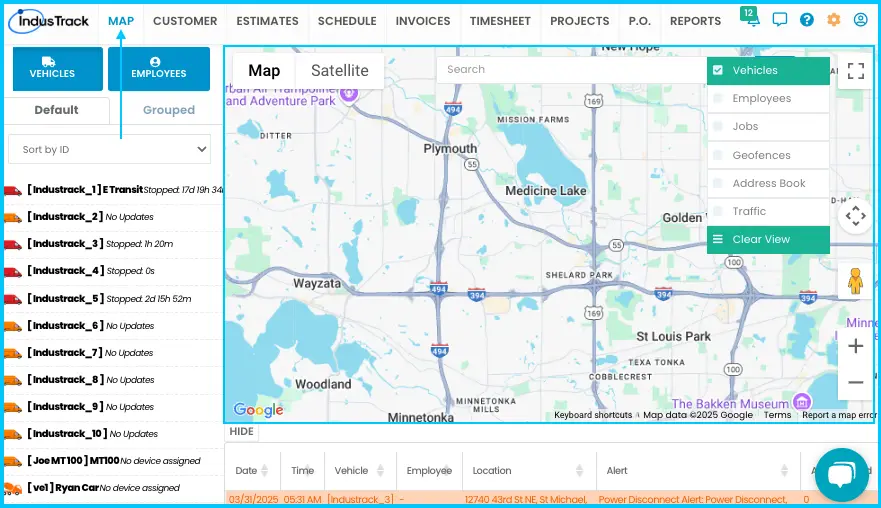
Task: Open the REPORTS menu item
Action: coord(696,21)
